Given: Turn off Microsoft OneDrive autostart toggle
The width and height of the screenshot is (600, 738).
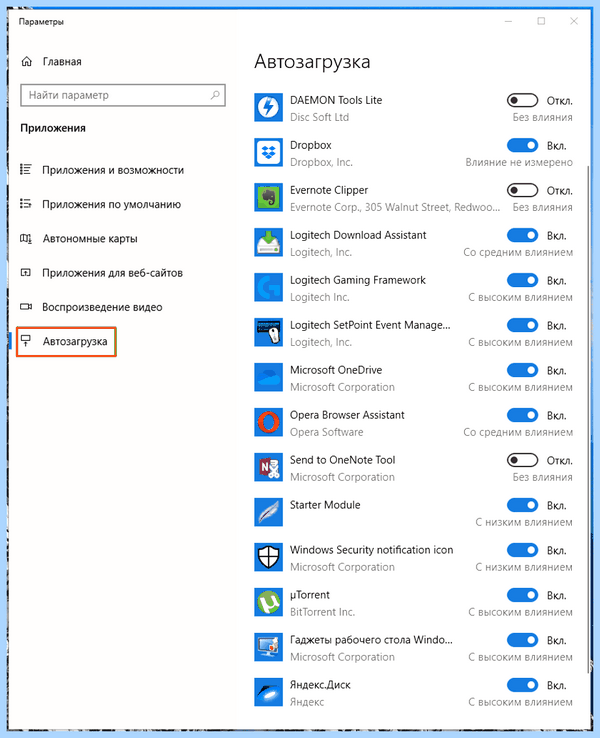Looking at the screenshot, I should tap(522, 370).
